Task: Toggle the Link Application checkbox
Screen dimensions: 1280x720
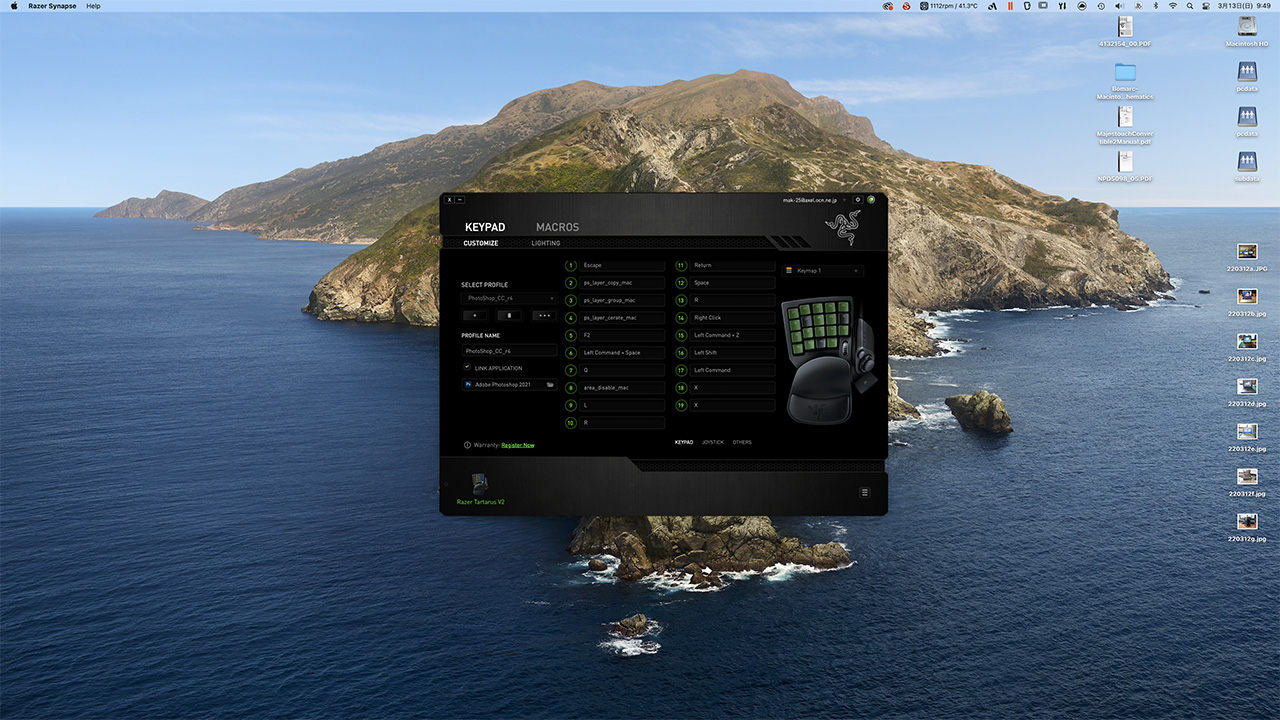Action: [467, 367]
